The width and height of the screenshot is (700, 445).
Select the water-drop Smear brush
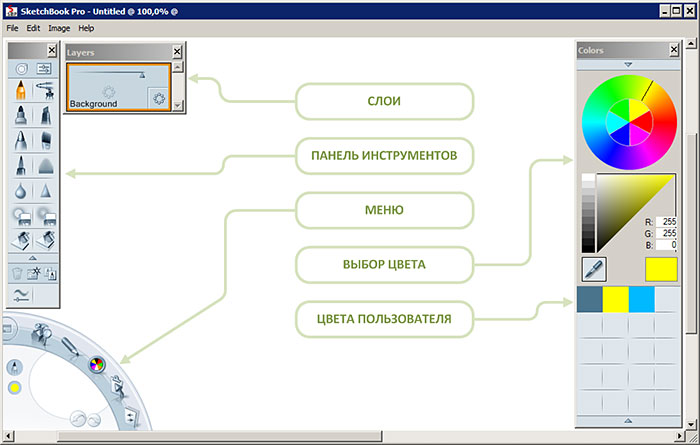tap(21, 191)
